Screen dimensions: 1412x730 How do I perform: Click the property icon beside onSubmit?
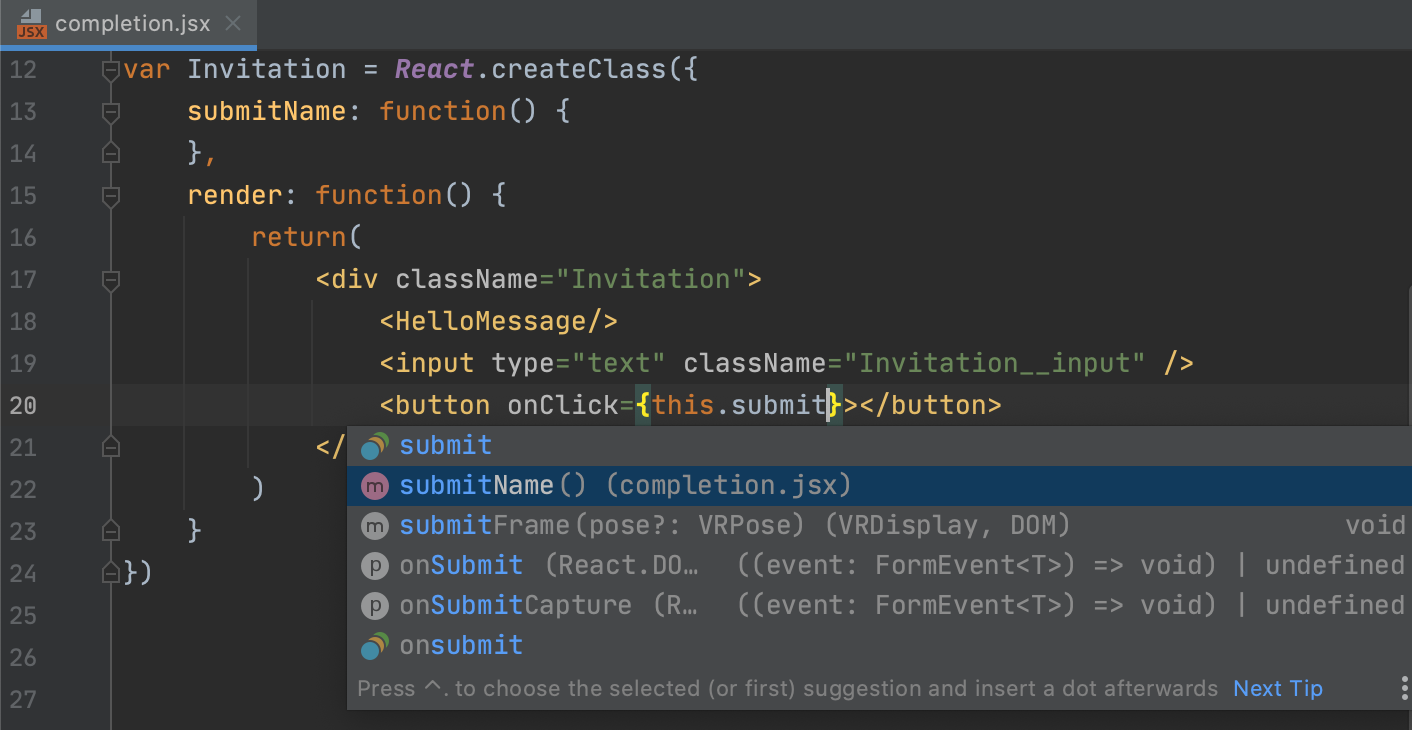(x=374, y=564)
